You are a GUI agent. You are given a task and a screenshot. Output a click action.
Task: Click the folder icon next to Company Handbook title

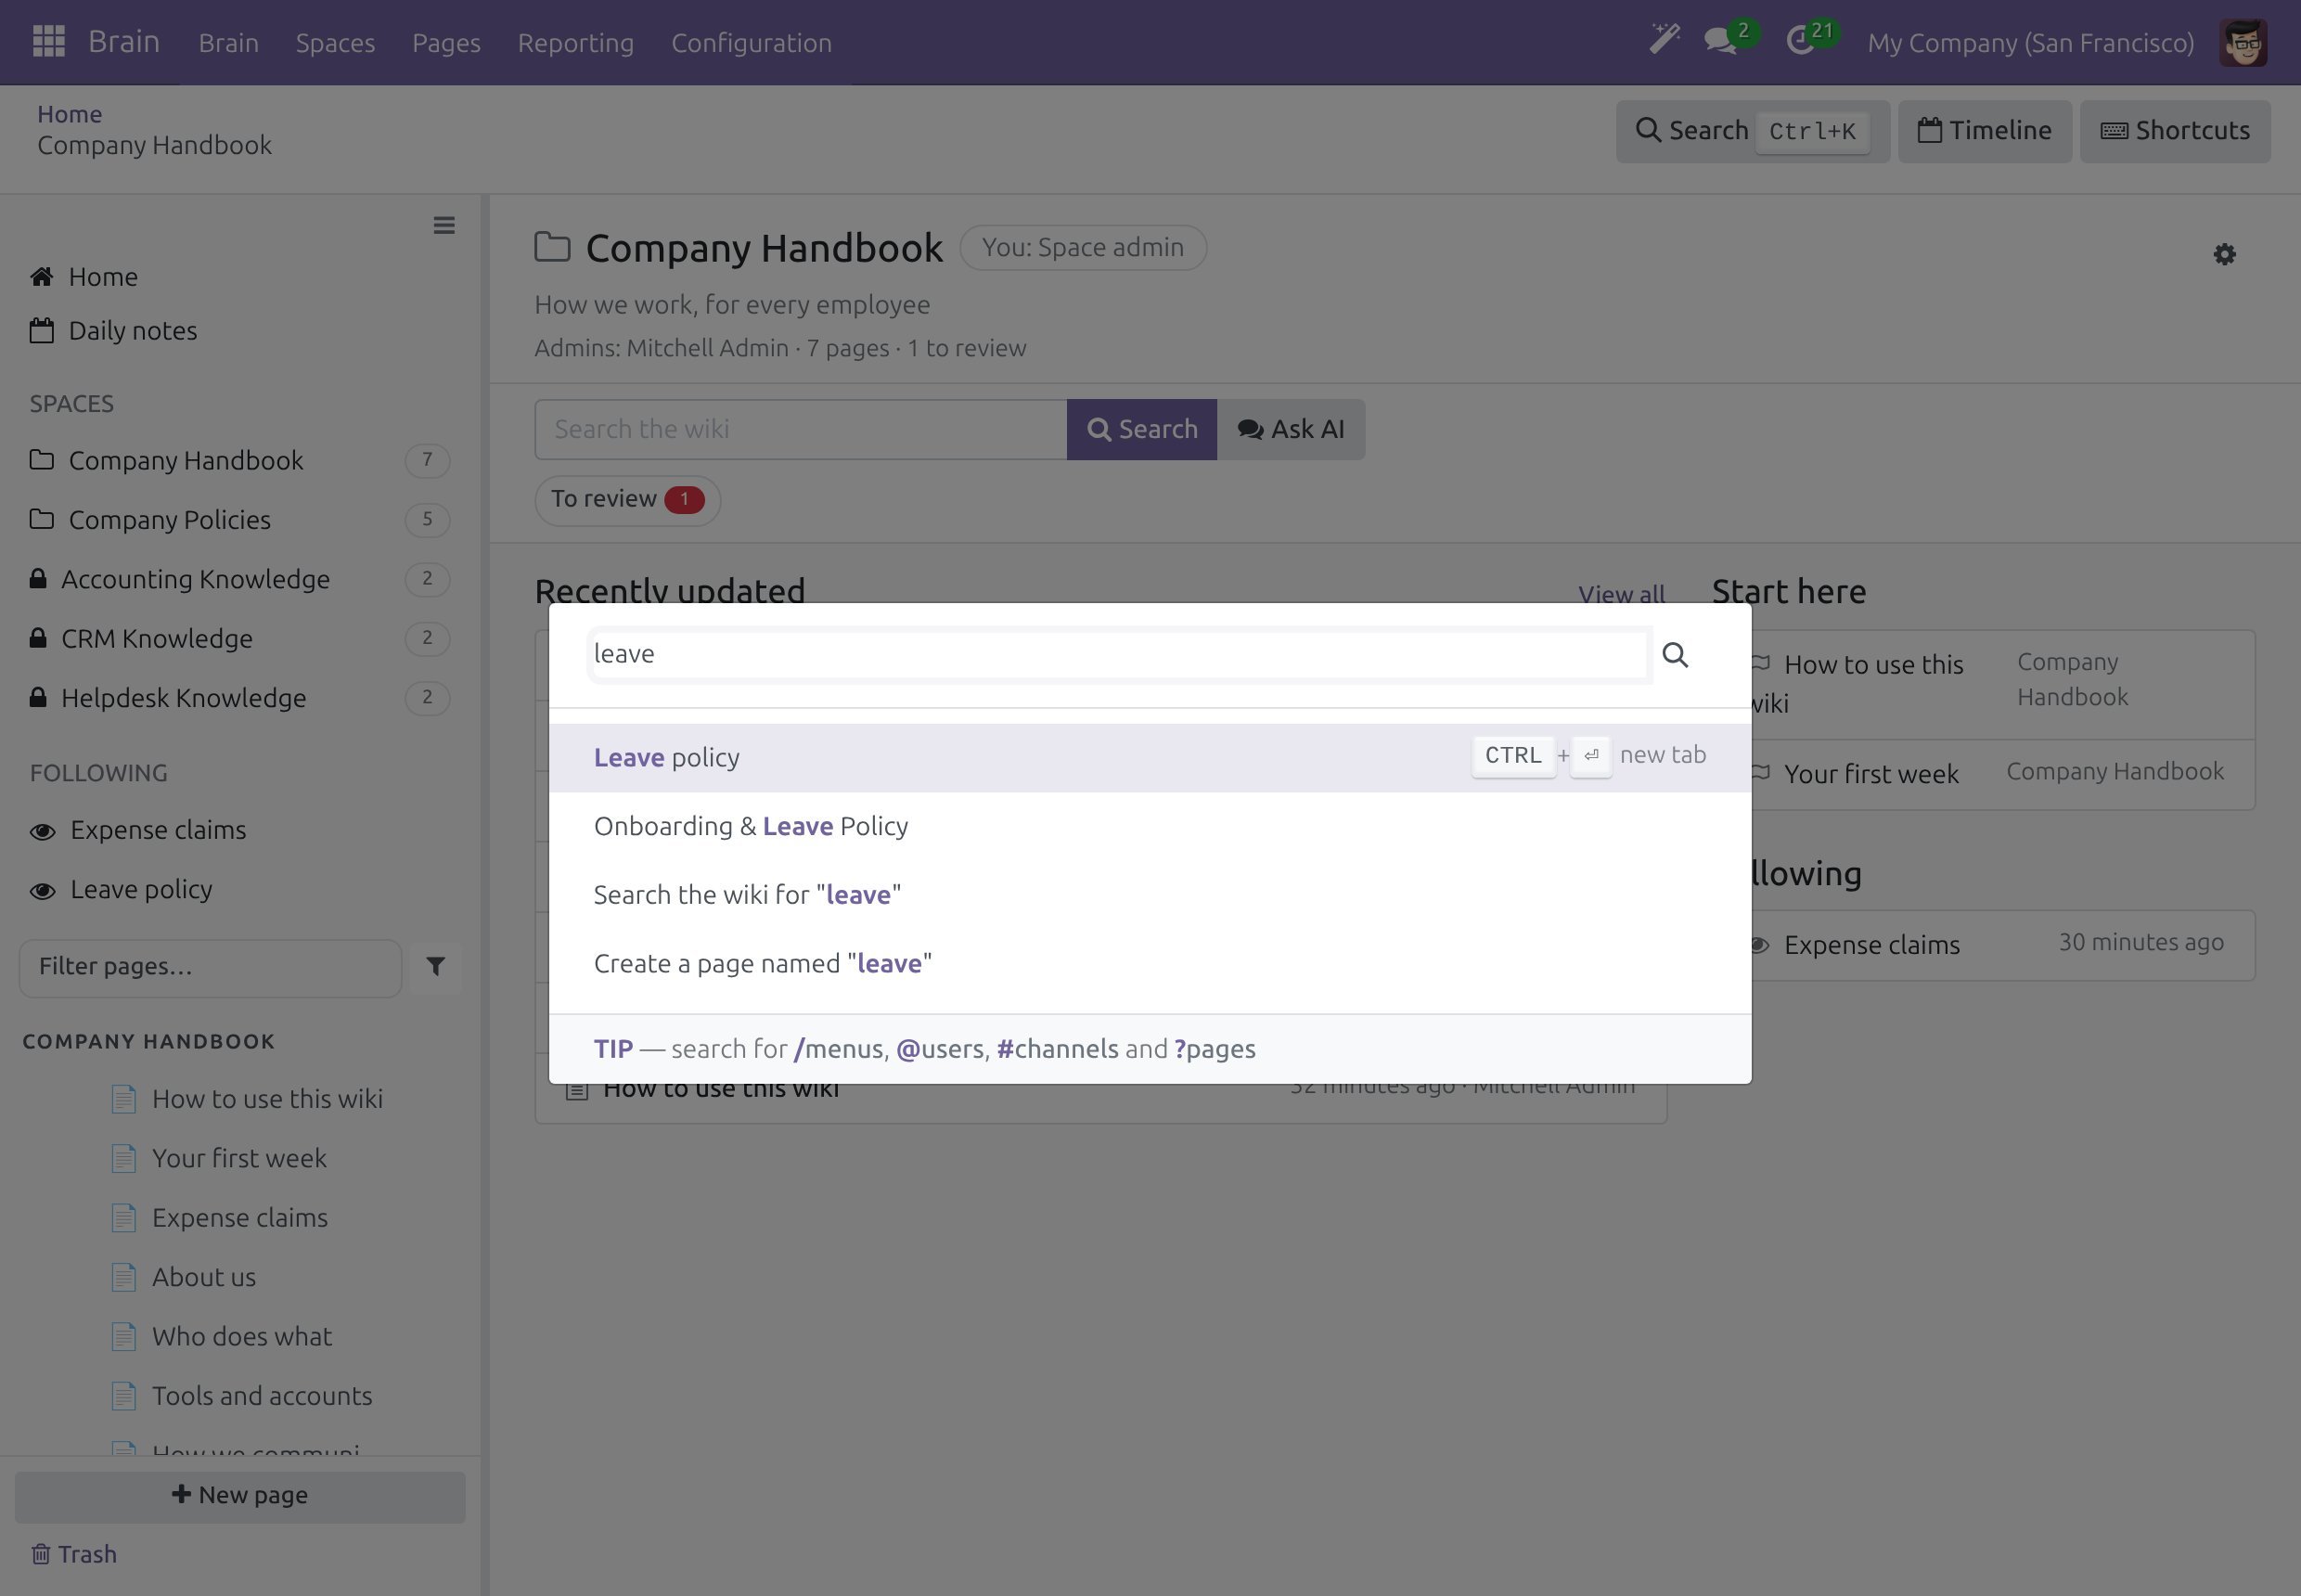552,247
